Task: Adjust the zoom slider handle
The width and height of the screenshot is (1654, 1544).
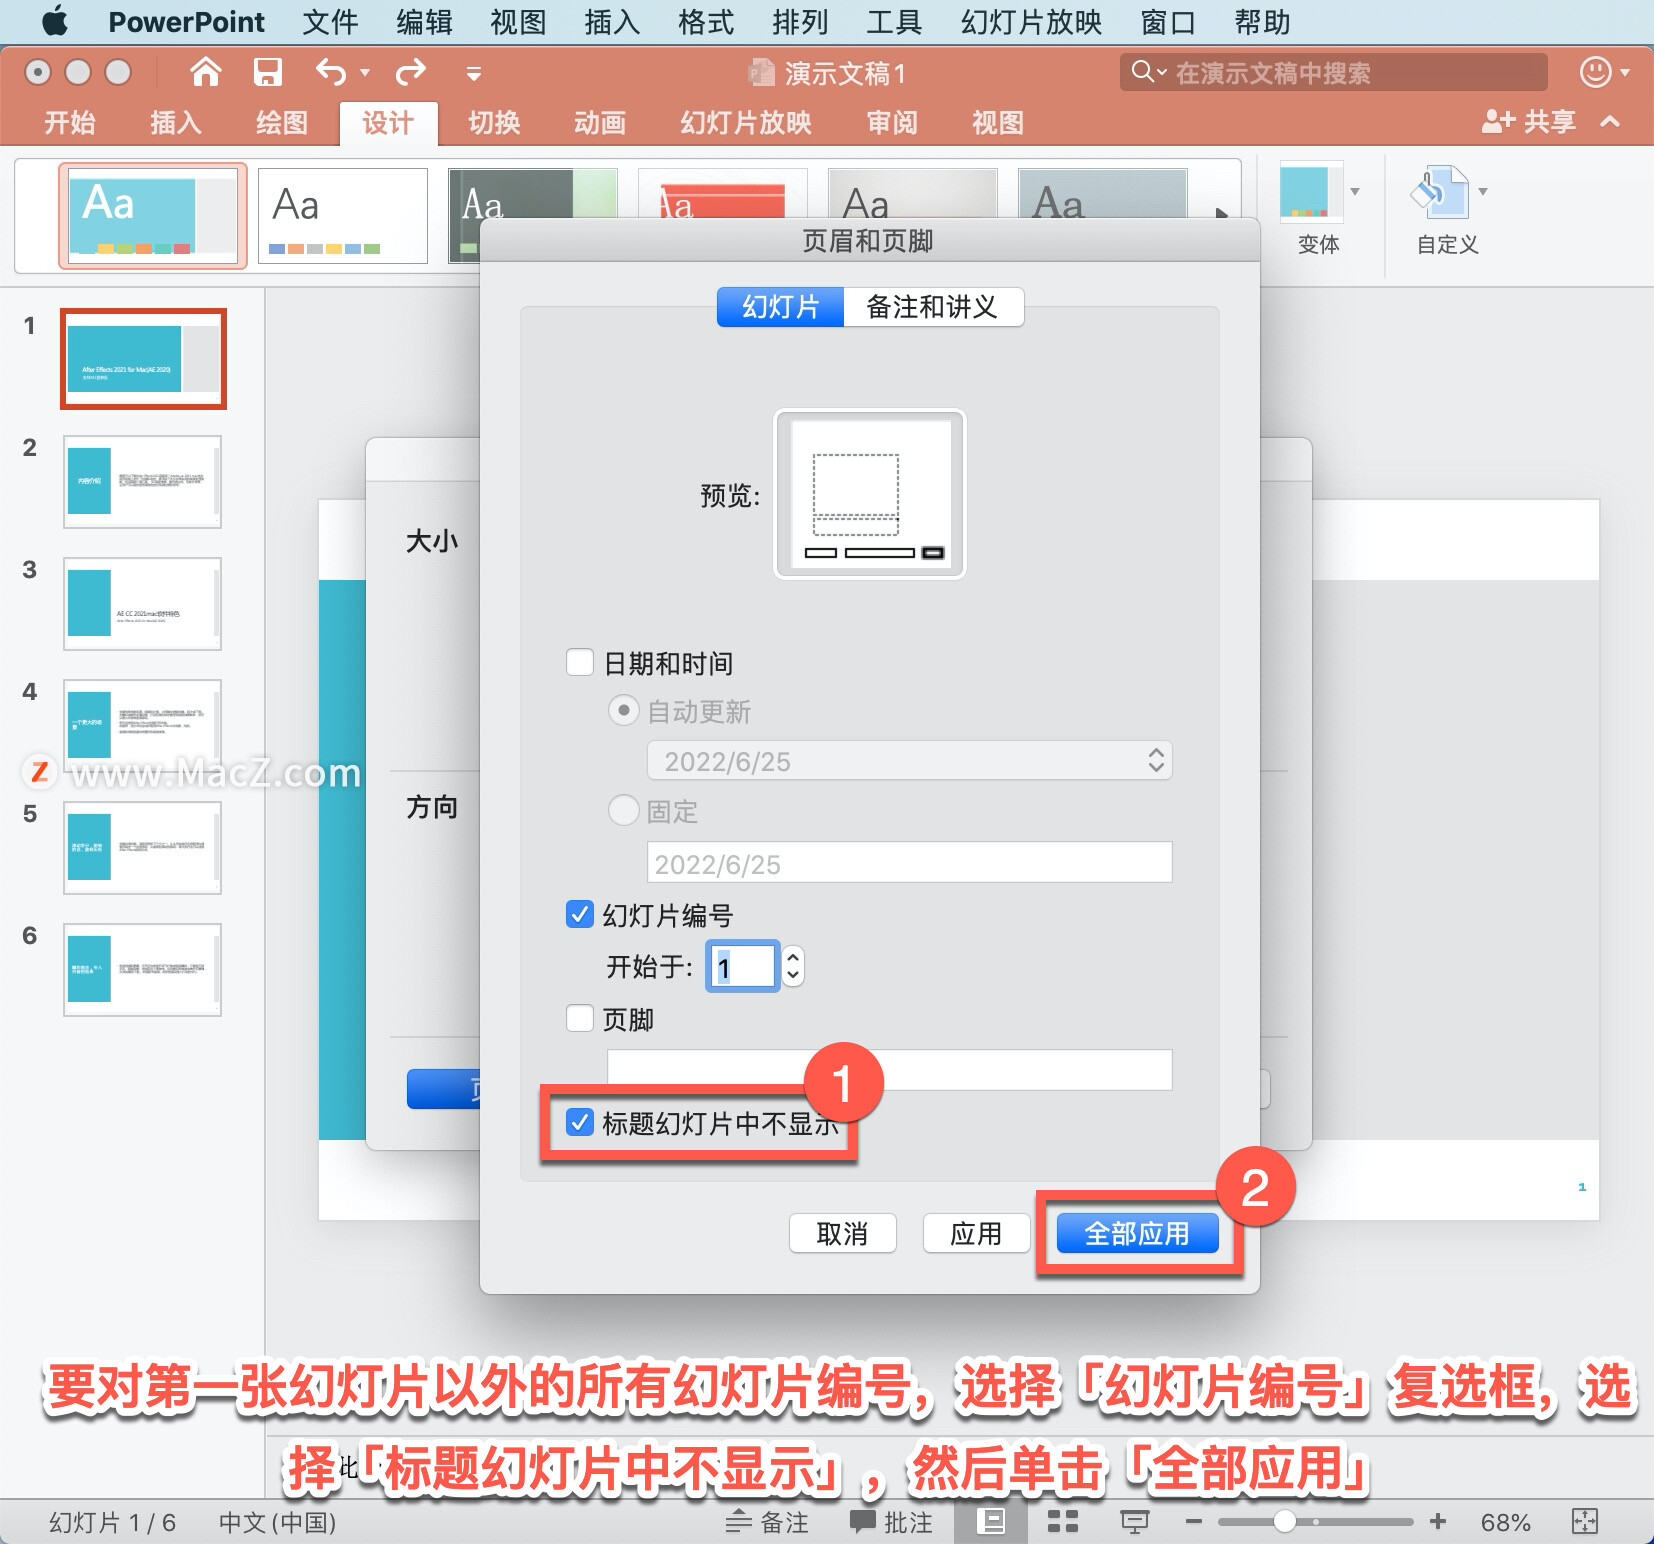Action: coord(1285,1522)
